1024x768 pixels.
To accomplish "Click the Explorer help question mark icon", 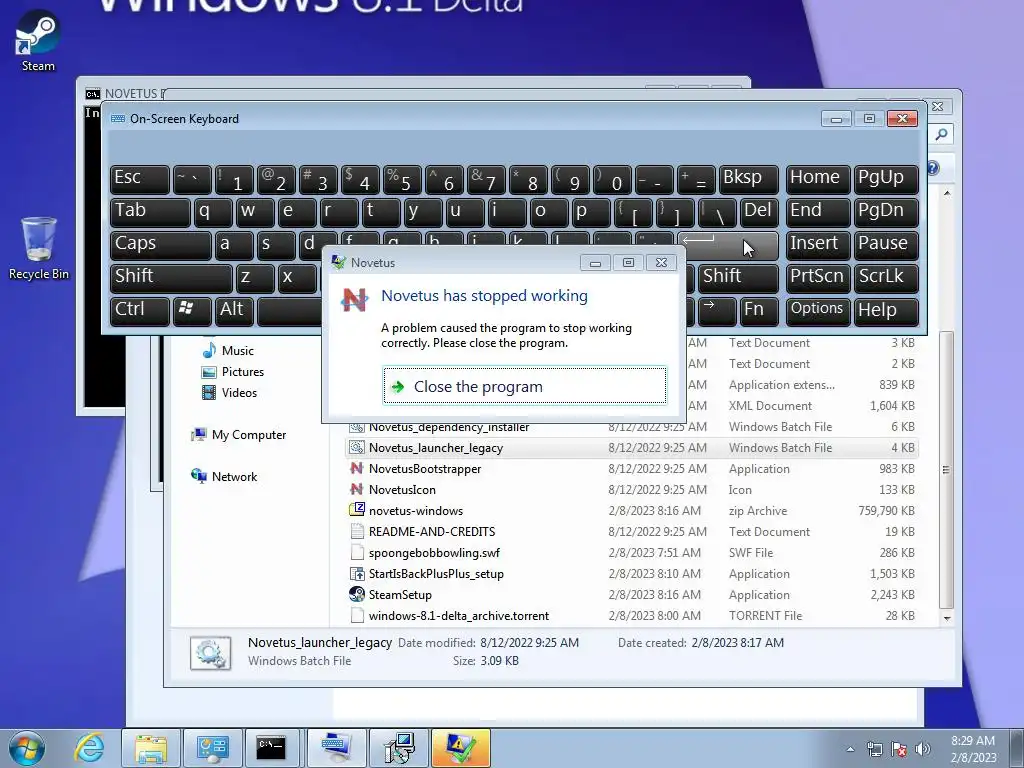I will (933, 168).
